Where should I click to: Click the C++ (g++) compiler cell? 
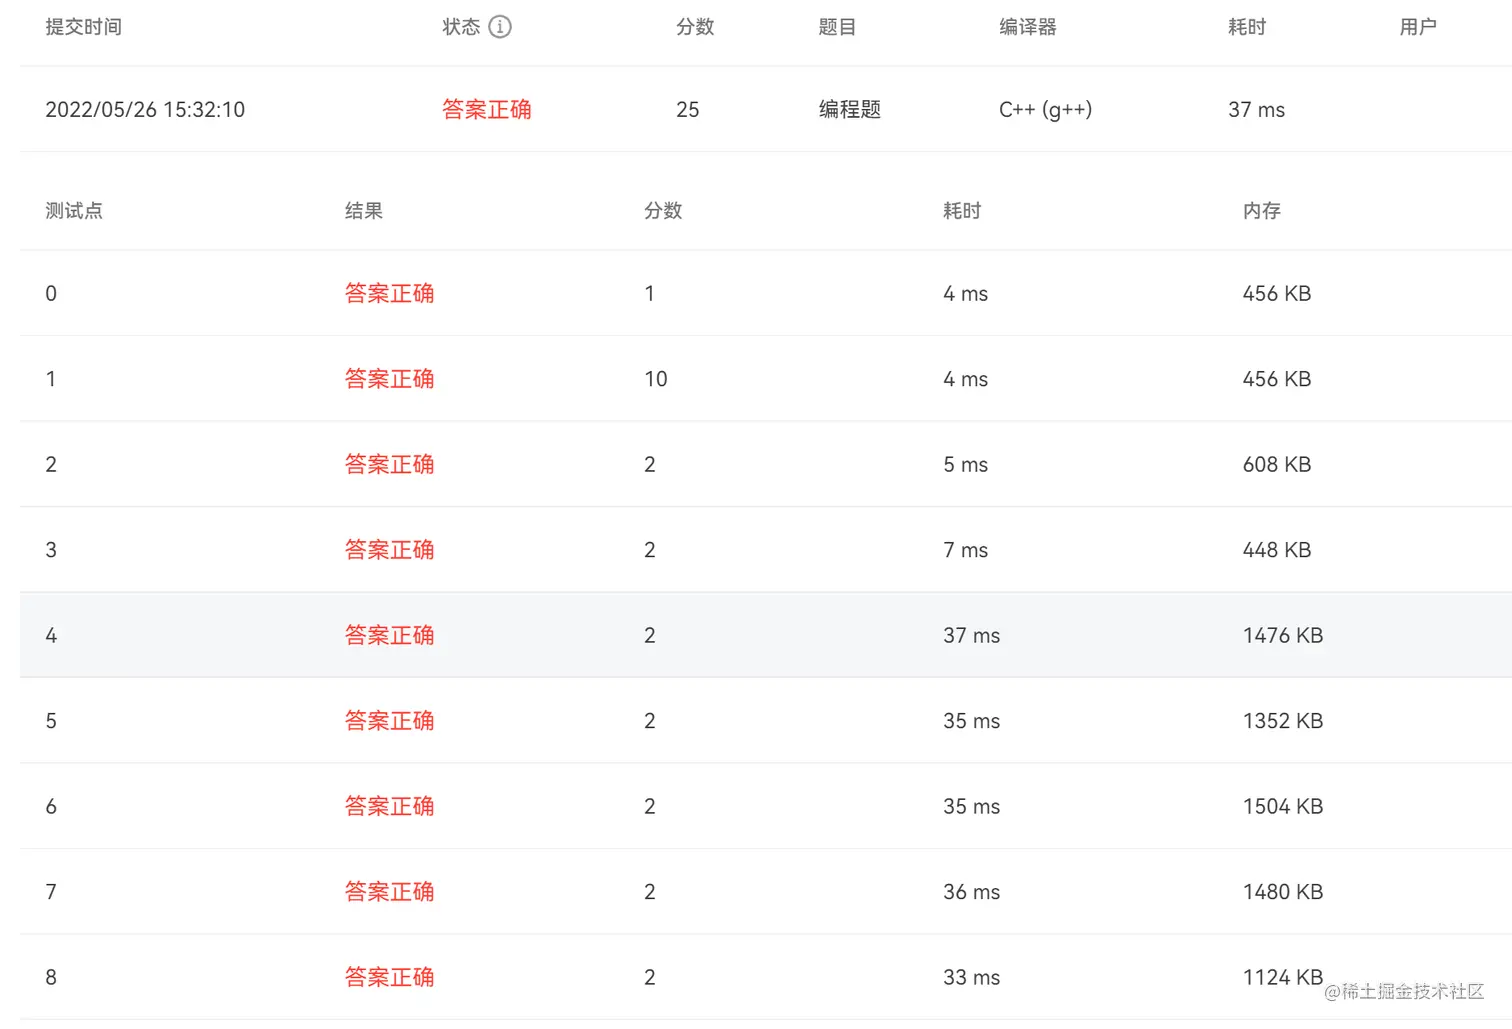tap(1045, 109)
